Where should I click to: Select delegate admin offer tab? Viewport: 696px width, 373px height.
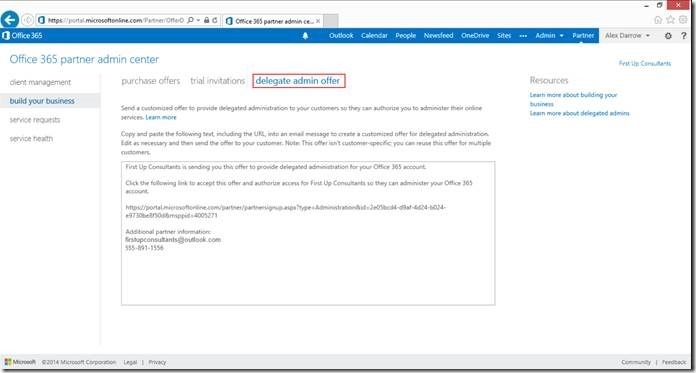(298, 81)
